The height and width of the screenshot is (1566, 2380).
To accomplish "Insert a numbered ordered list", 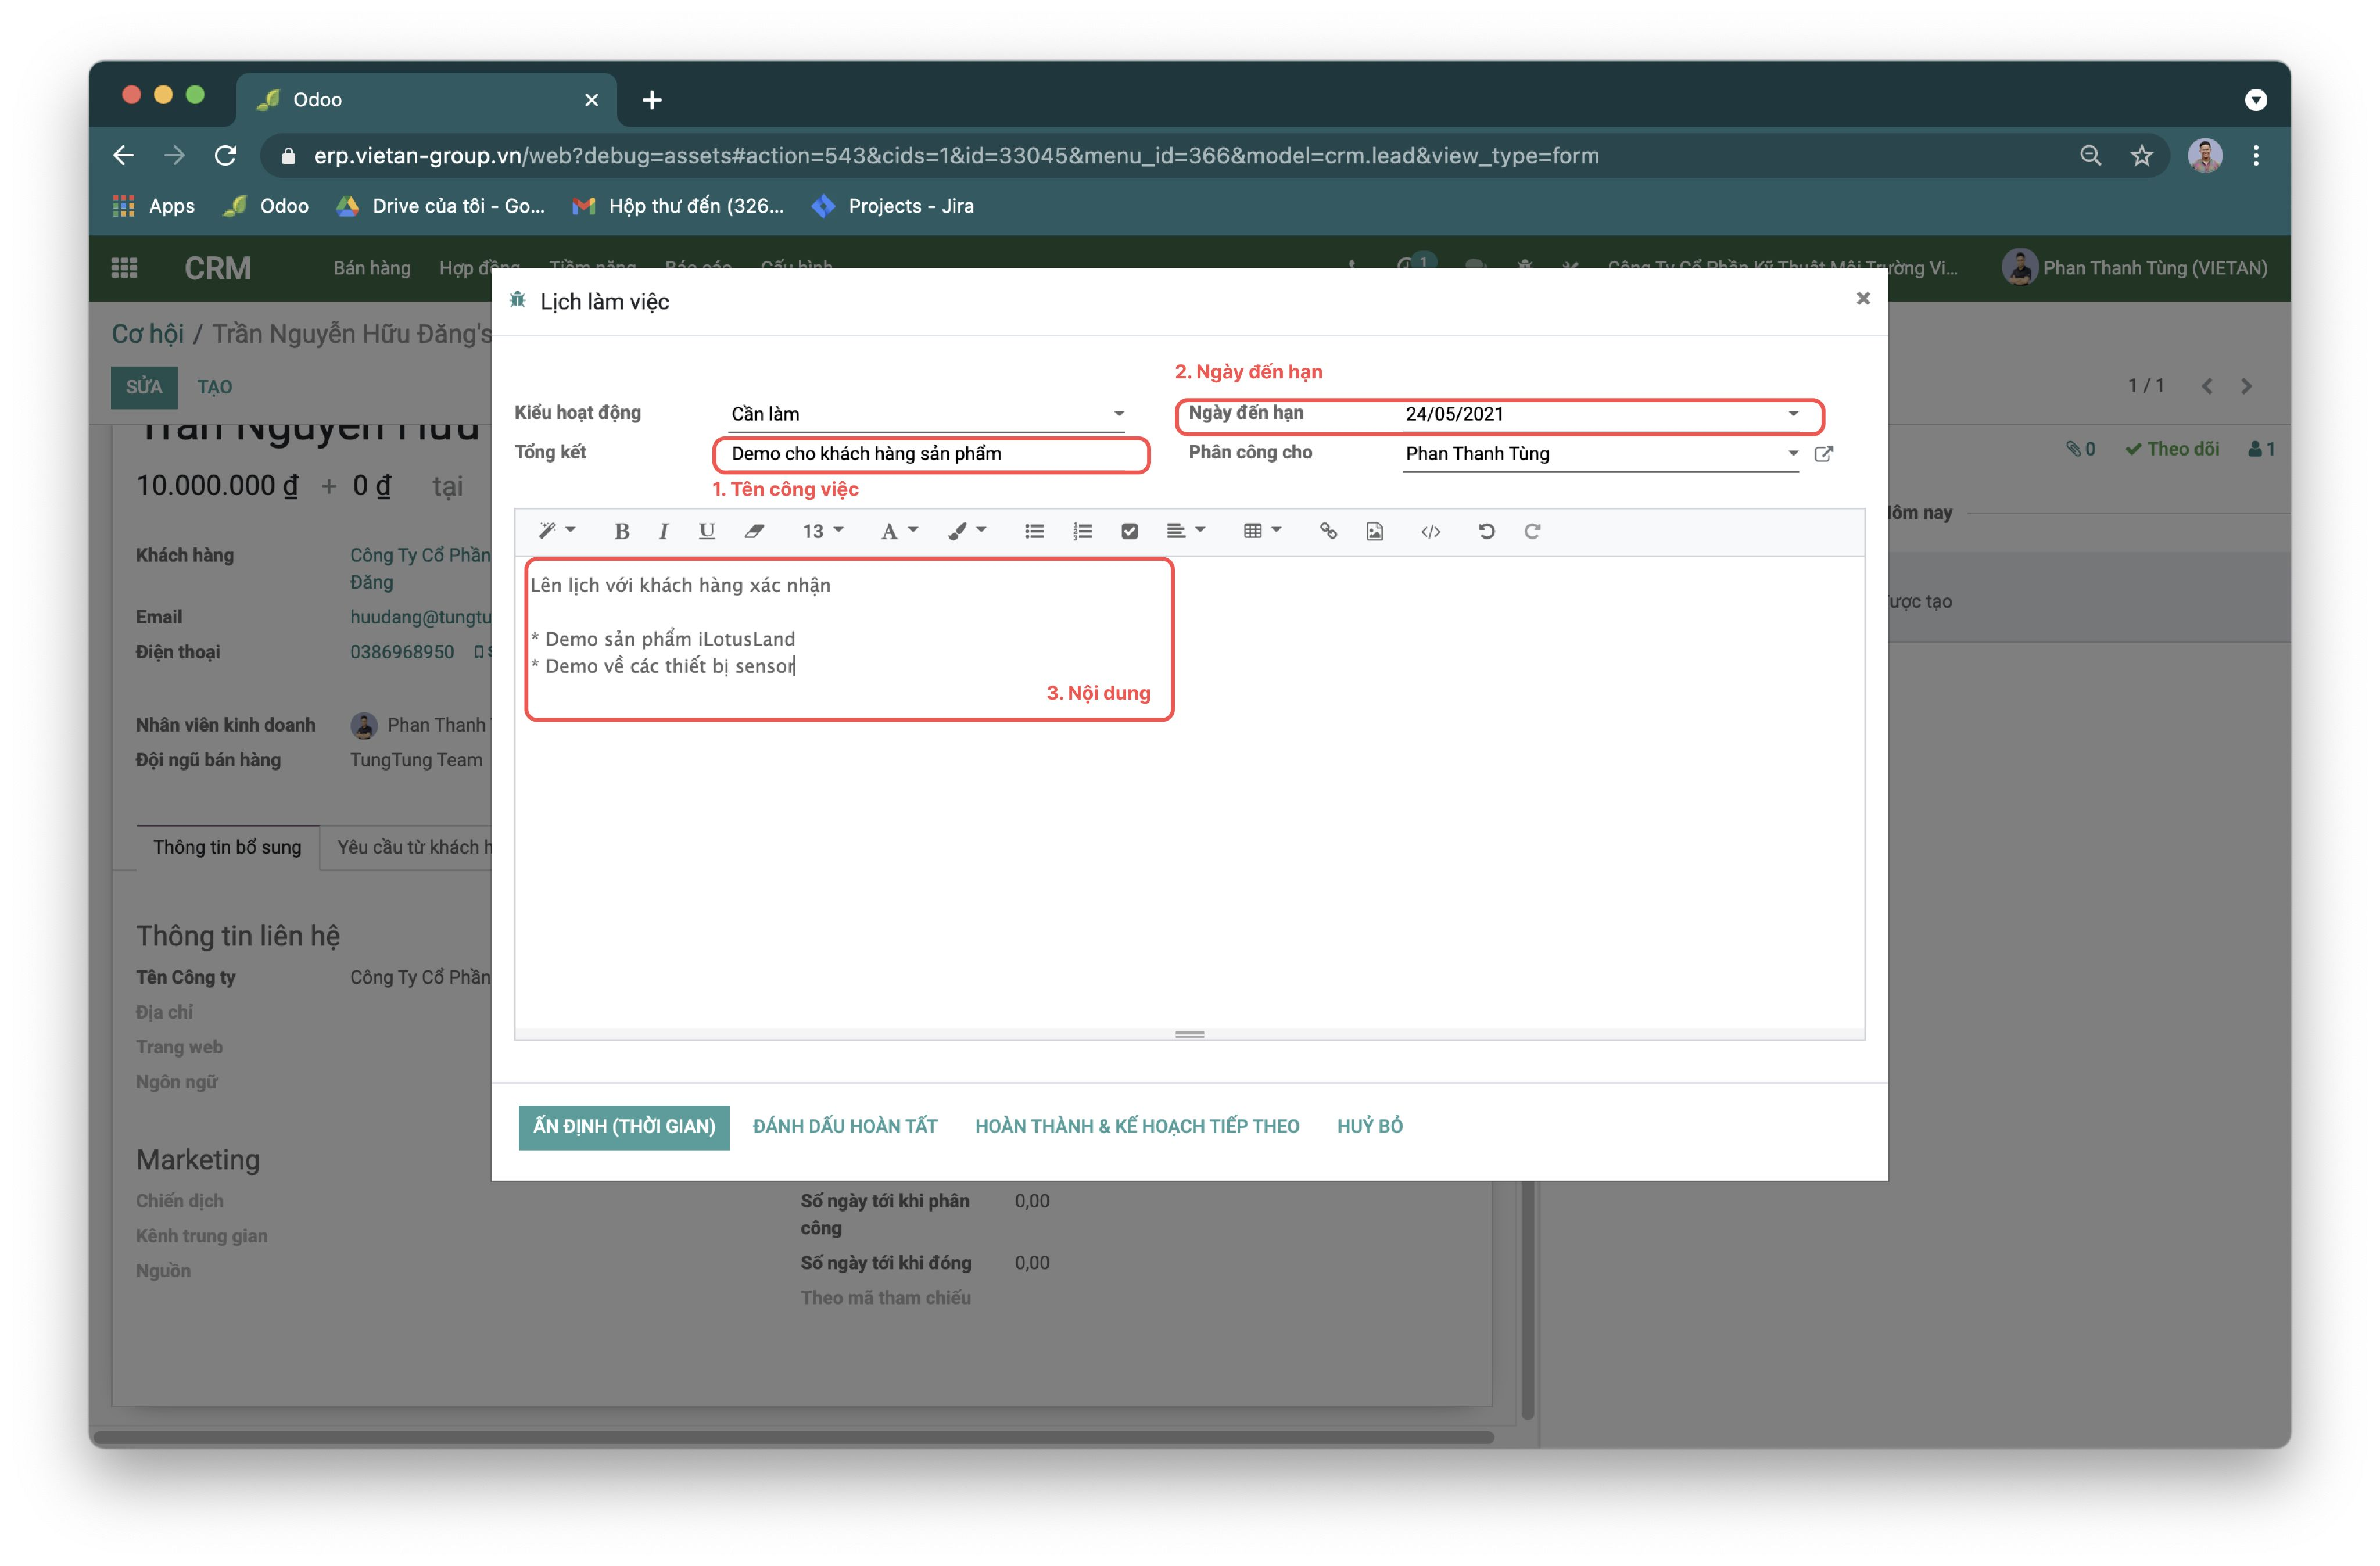I will [x=1082, y=531].
